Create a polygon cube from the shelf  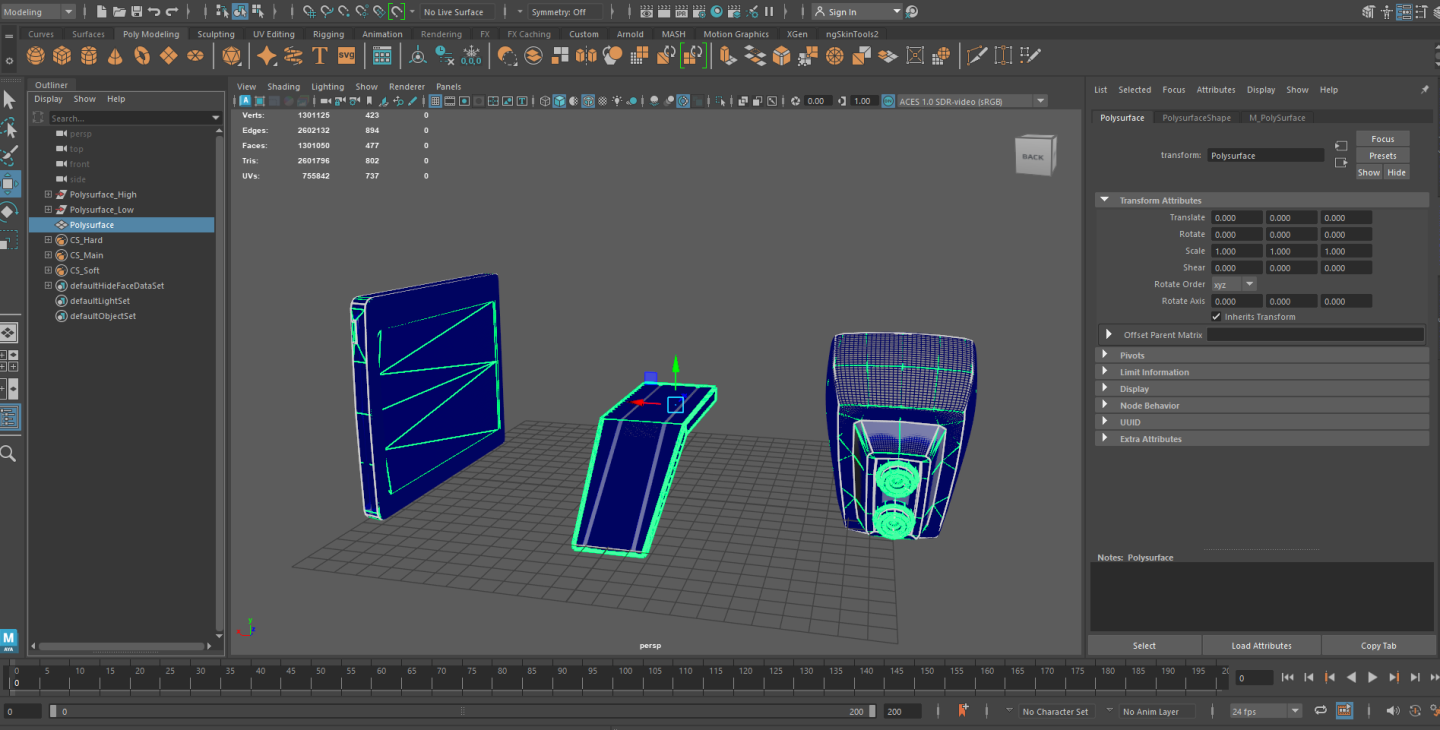[x=62, y=55]
